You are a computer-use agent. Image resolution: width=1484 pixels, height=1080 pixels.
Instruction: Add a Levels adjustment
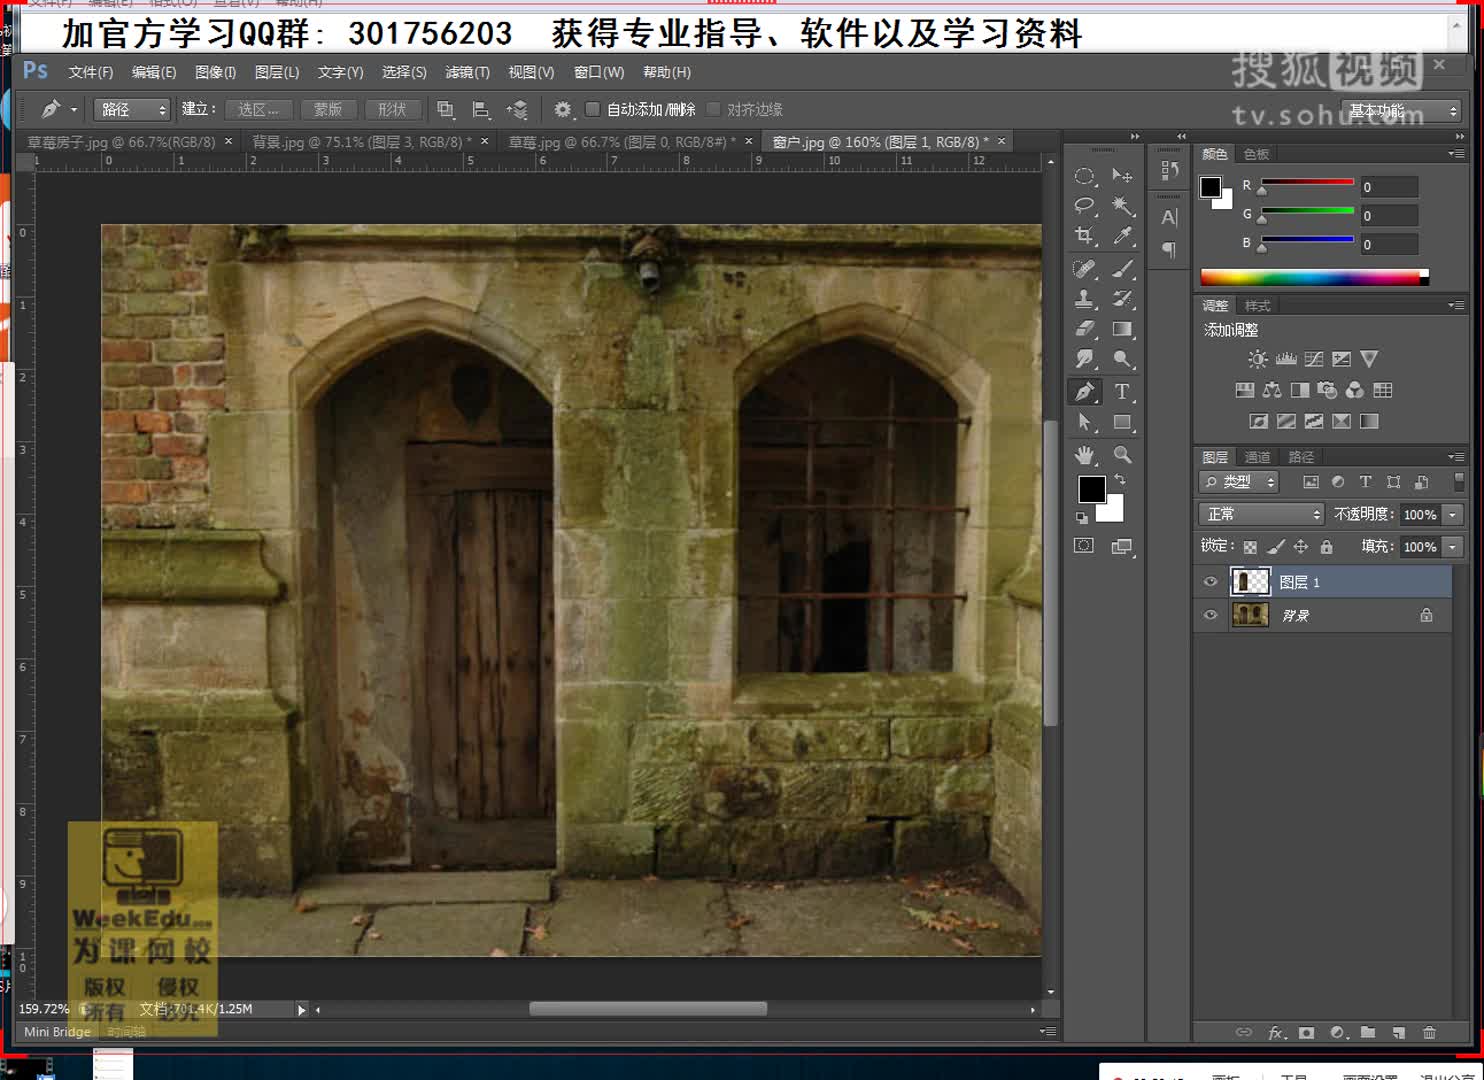[1286, 359]
